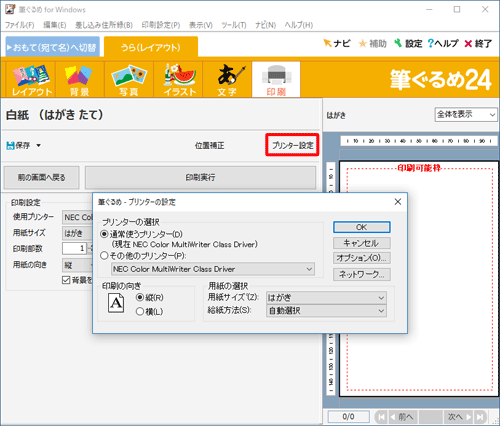Open ヘルプ from the top-right toolbar
500x426 pixels.
pyautogui.click(x=443, y=43)
